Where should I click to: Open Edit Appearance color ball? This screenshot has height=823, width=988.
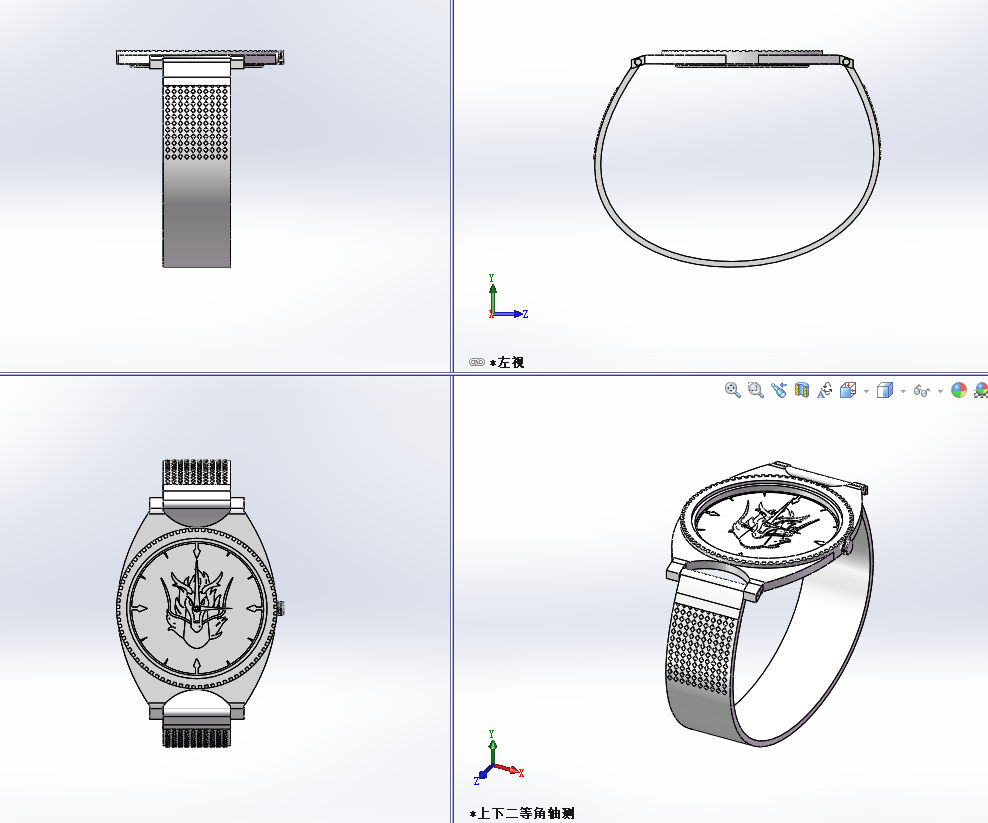pyautogui.click(x=959, y=390)
